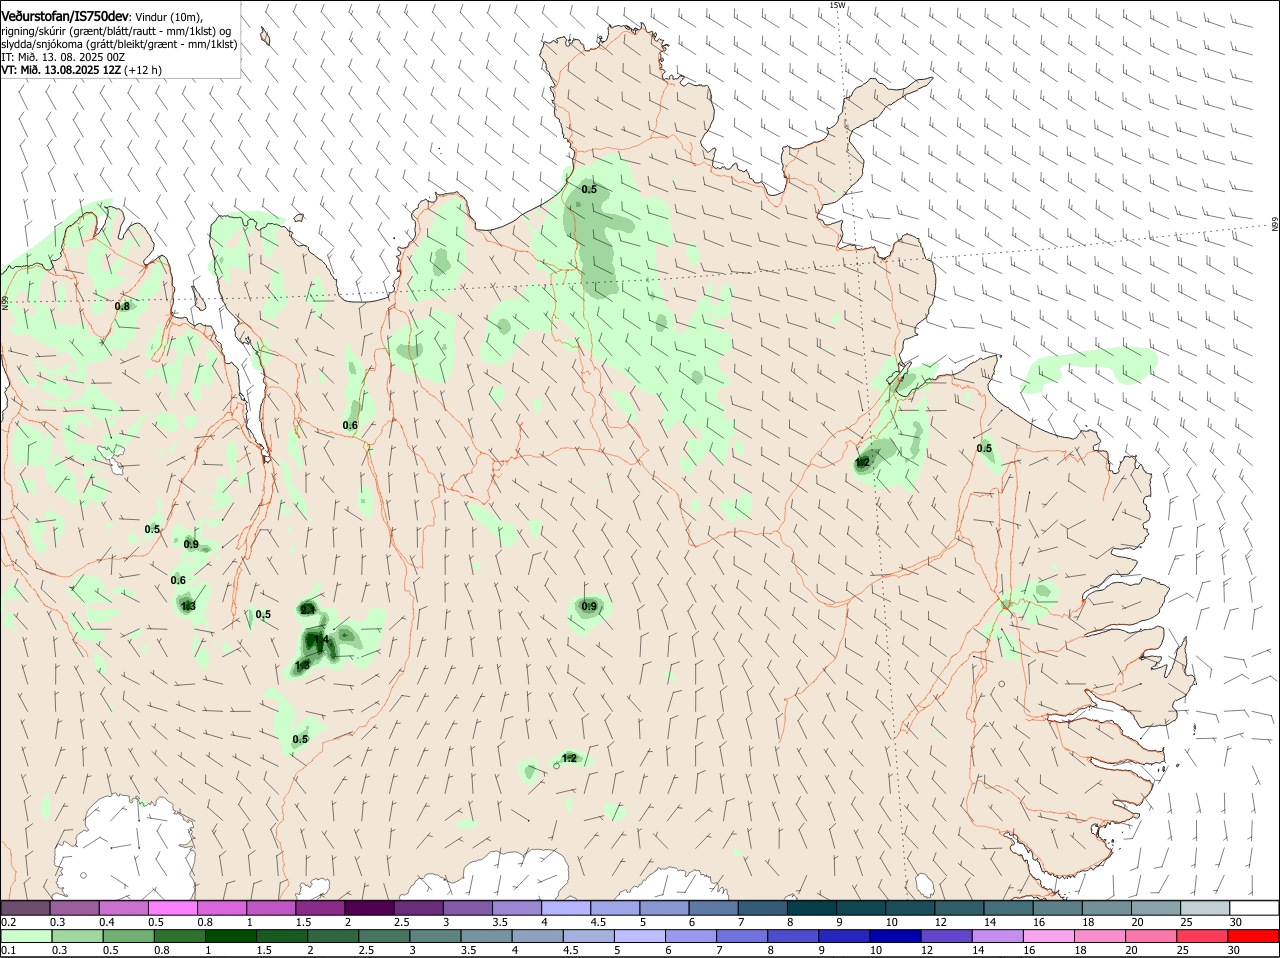Screen dimensions: 1280x958
Task: Pick the lower legend swatch between 0.3 and 0.5
Action: (77, 936)
